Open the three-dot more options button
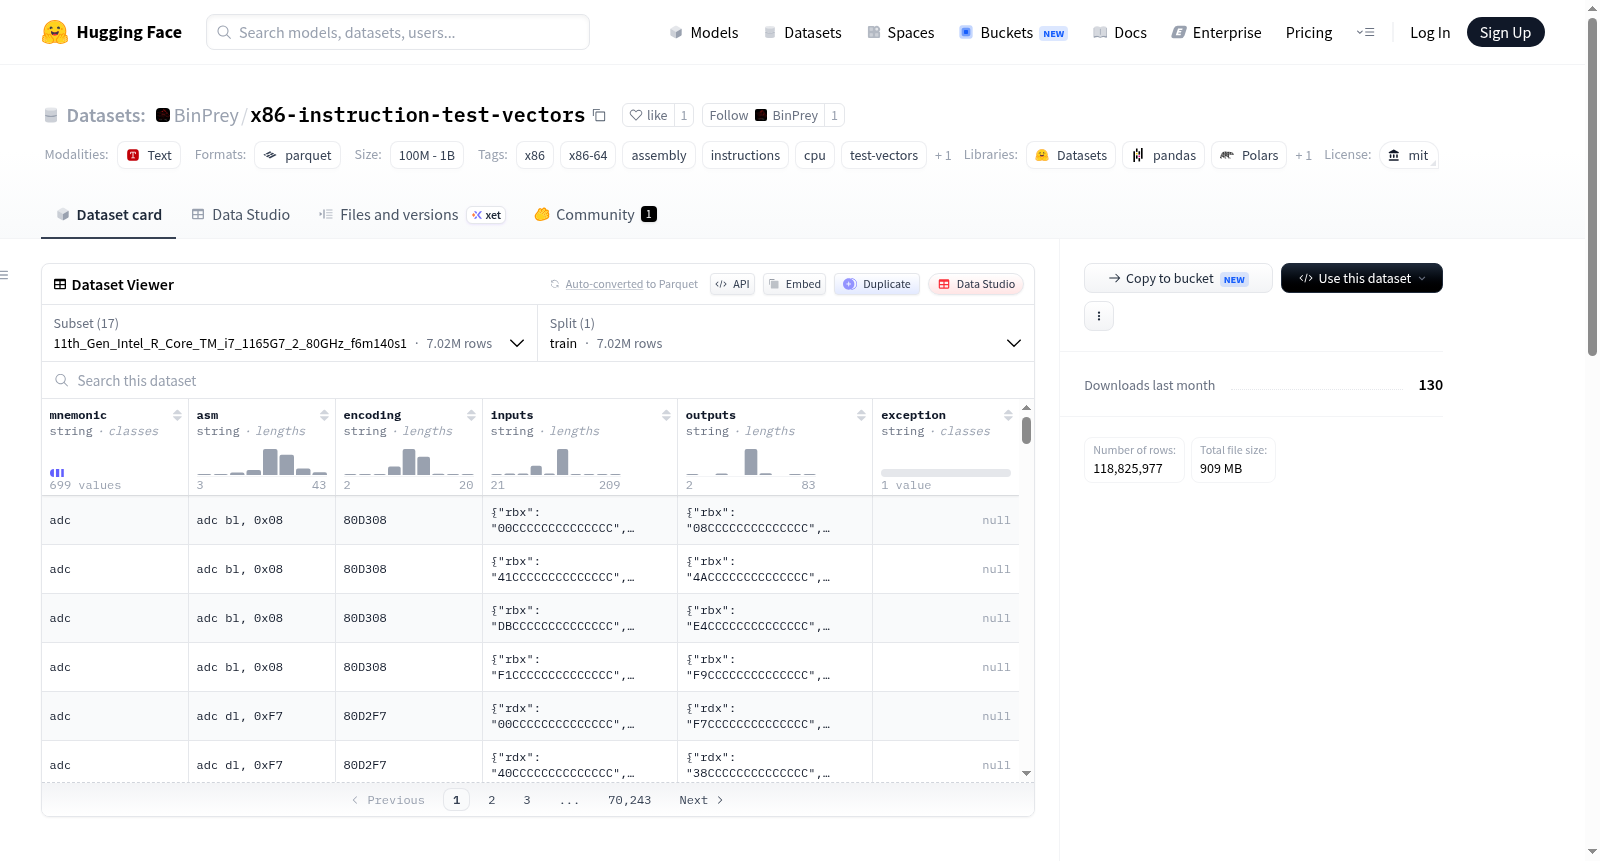 coord(1099,316)
